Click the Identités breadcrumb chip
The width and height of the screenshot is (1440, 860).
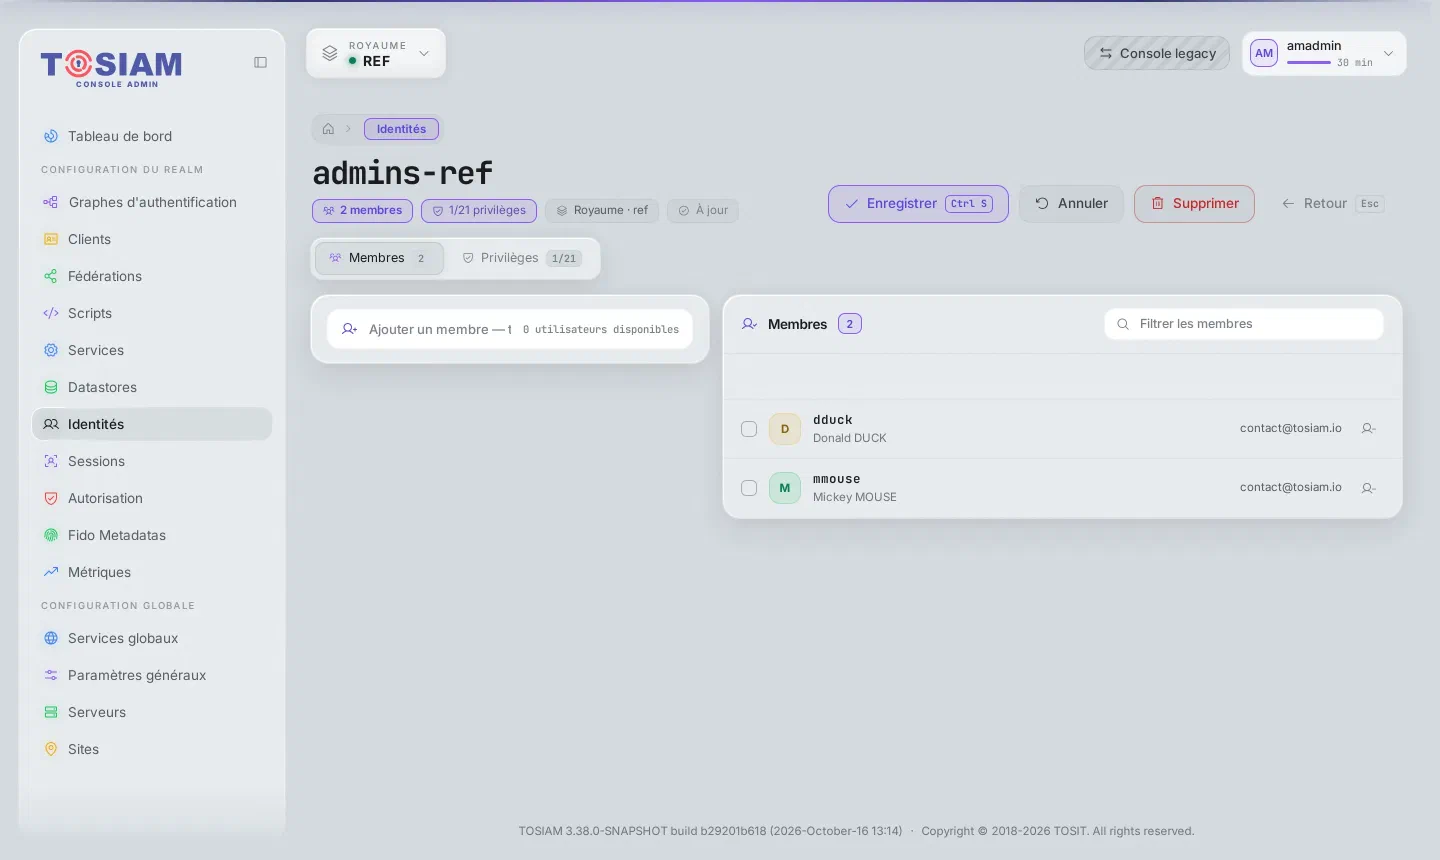(x=401, y=129)
